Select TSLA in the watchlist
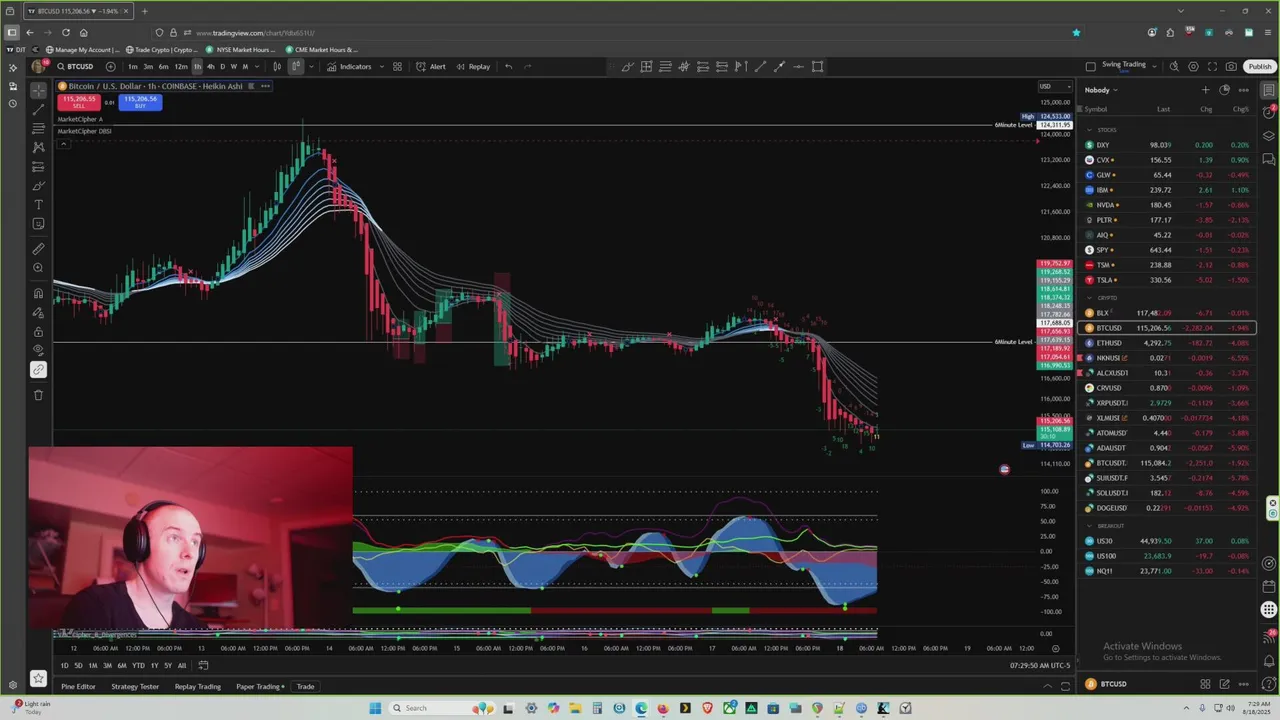The width and height of the screenshot is (1280, 720). pos(1168,280)
